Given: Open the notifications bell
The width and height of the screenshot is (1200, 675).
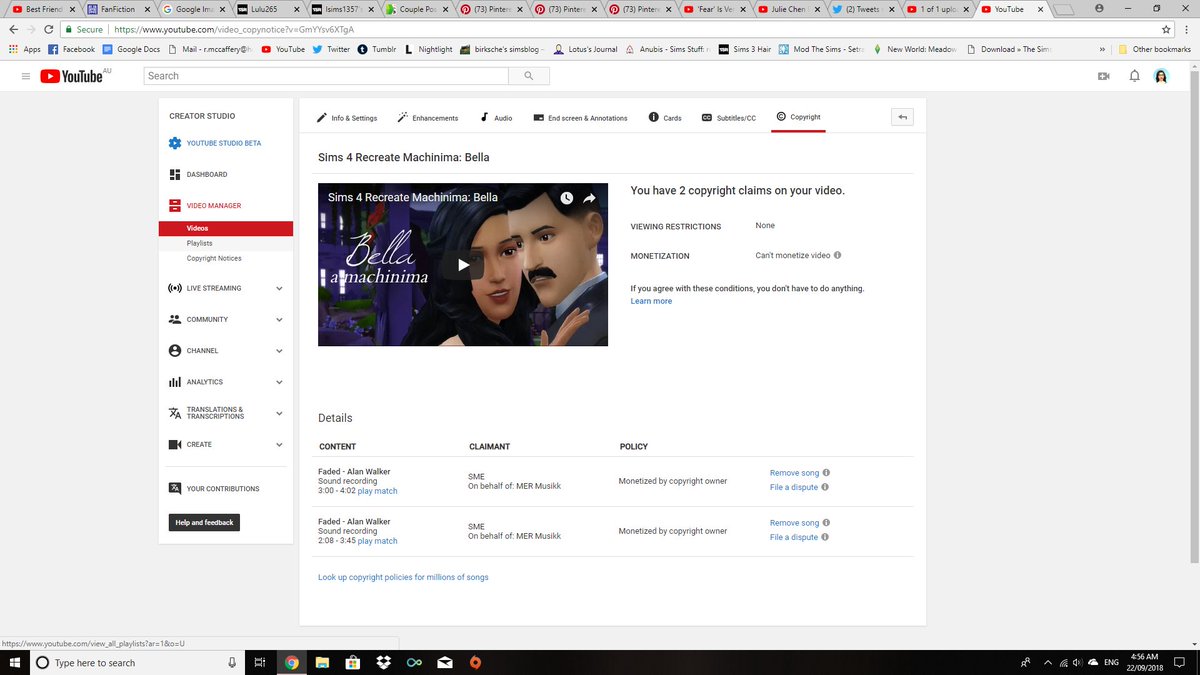Looking at the screenshot, I should click(1134, 76).
